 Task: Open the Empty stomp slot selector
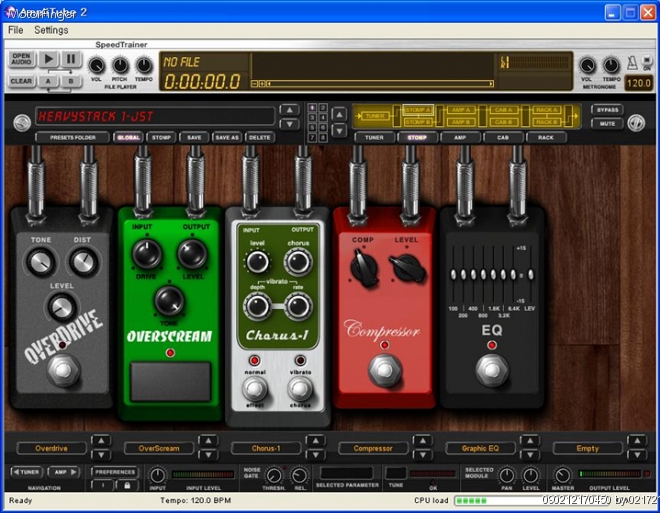[588, 449]
